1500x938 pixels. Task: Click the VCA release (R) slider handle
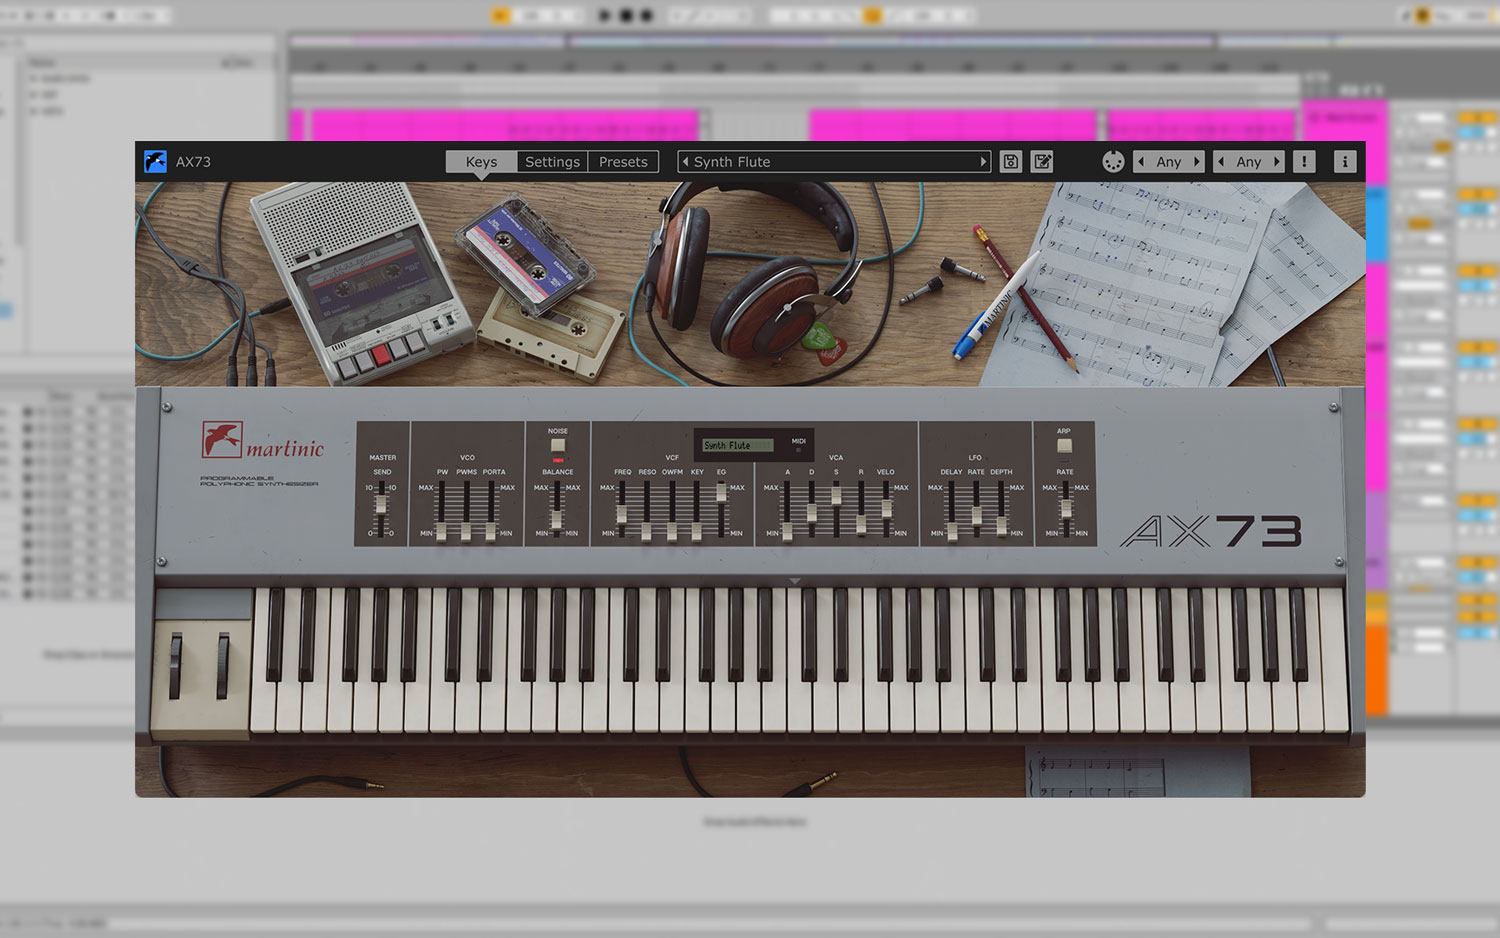click(861, 525)
